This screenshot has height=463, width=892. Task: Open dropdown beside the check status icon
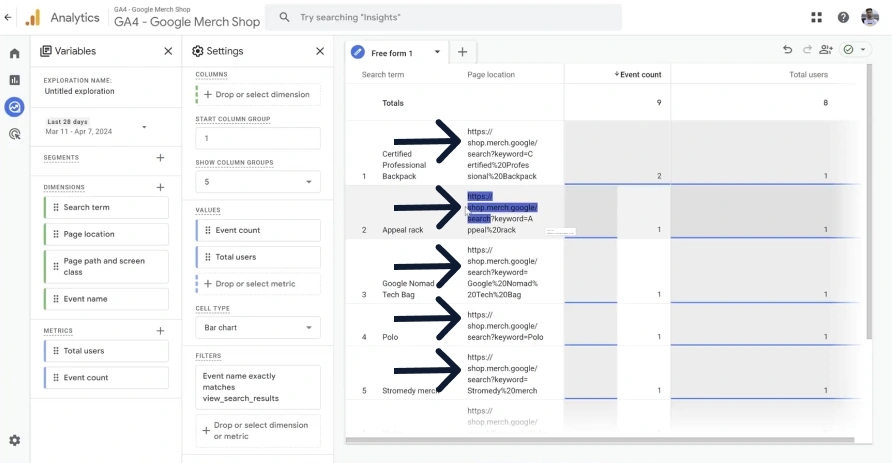(x=862, y=49)
